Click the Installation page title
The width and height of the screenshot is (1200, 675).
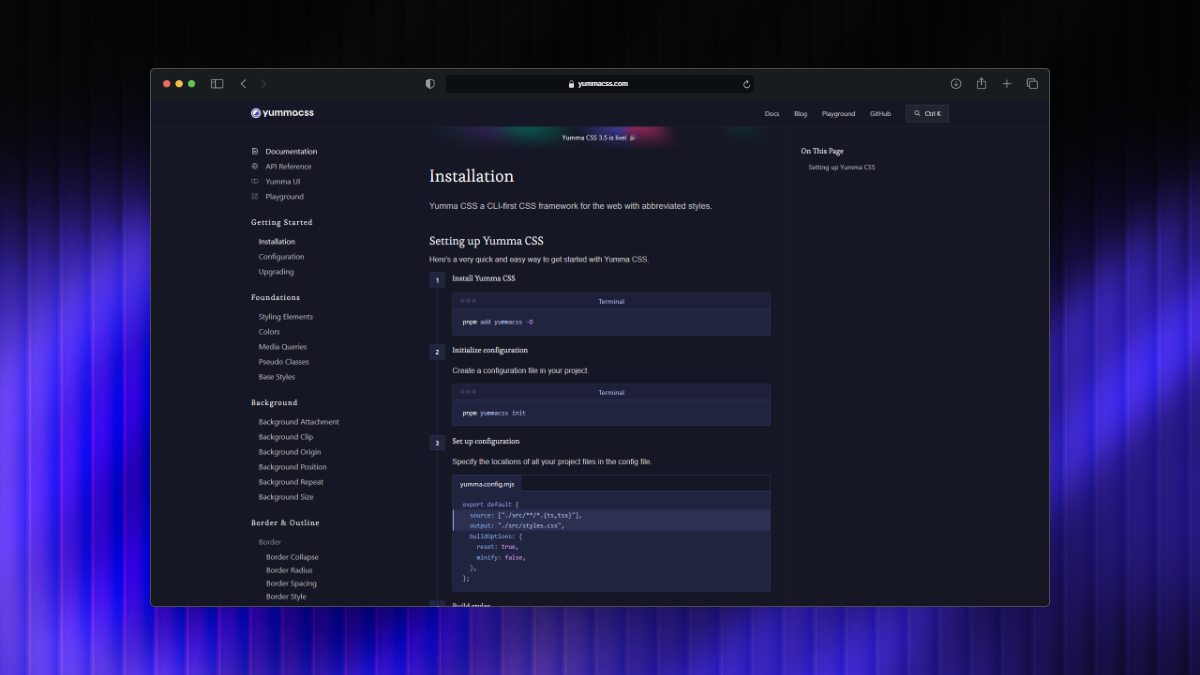(x=472, y=176)
